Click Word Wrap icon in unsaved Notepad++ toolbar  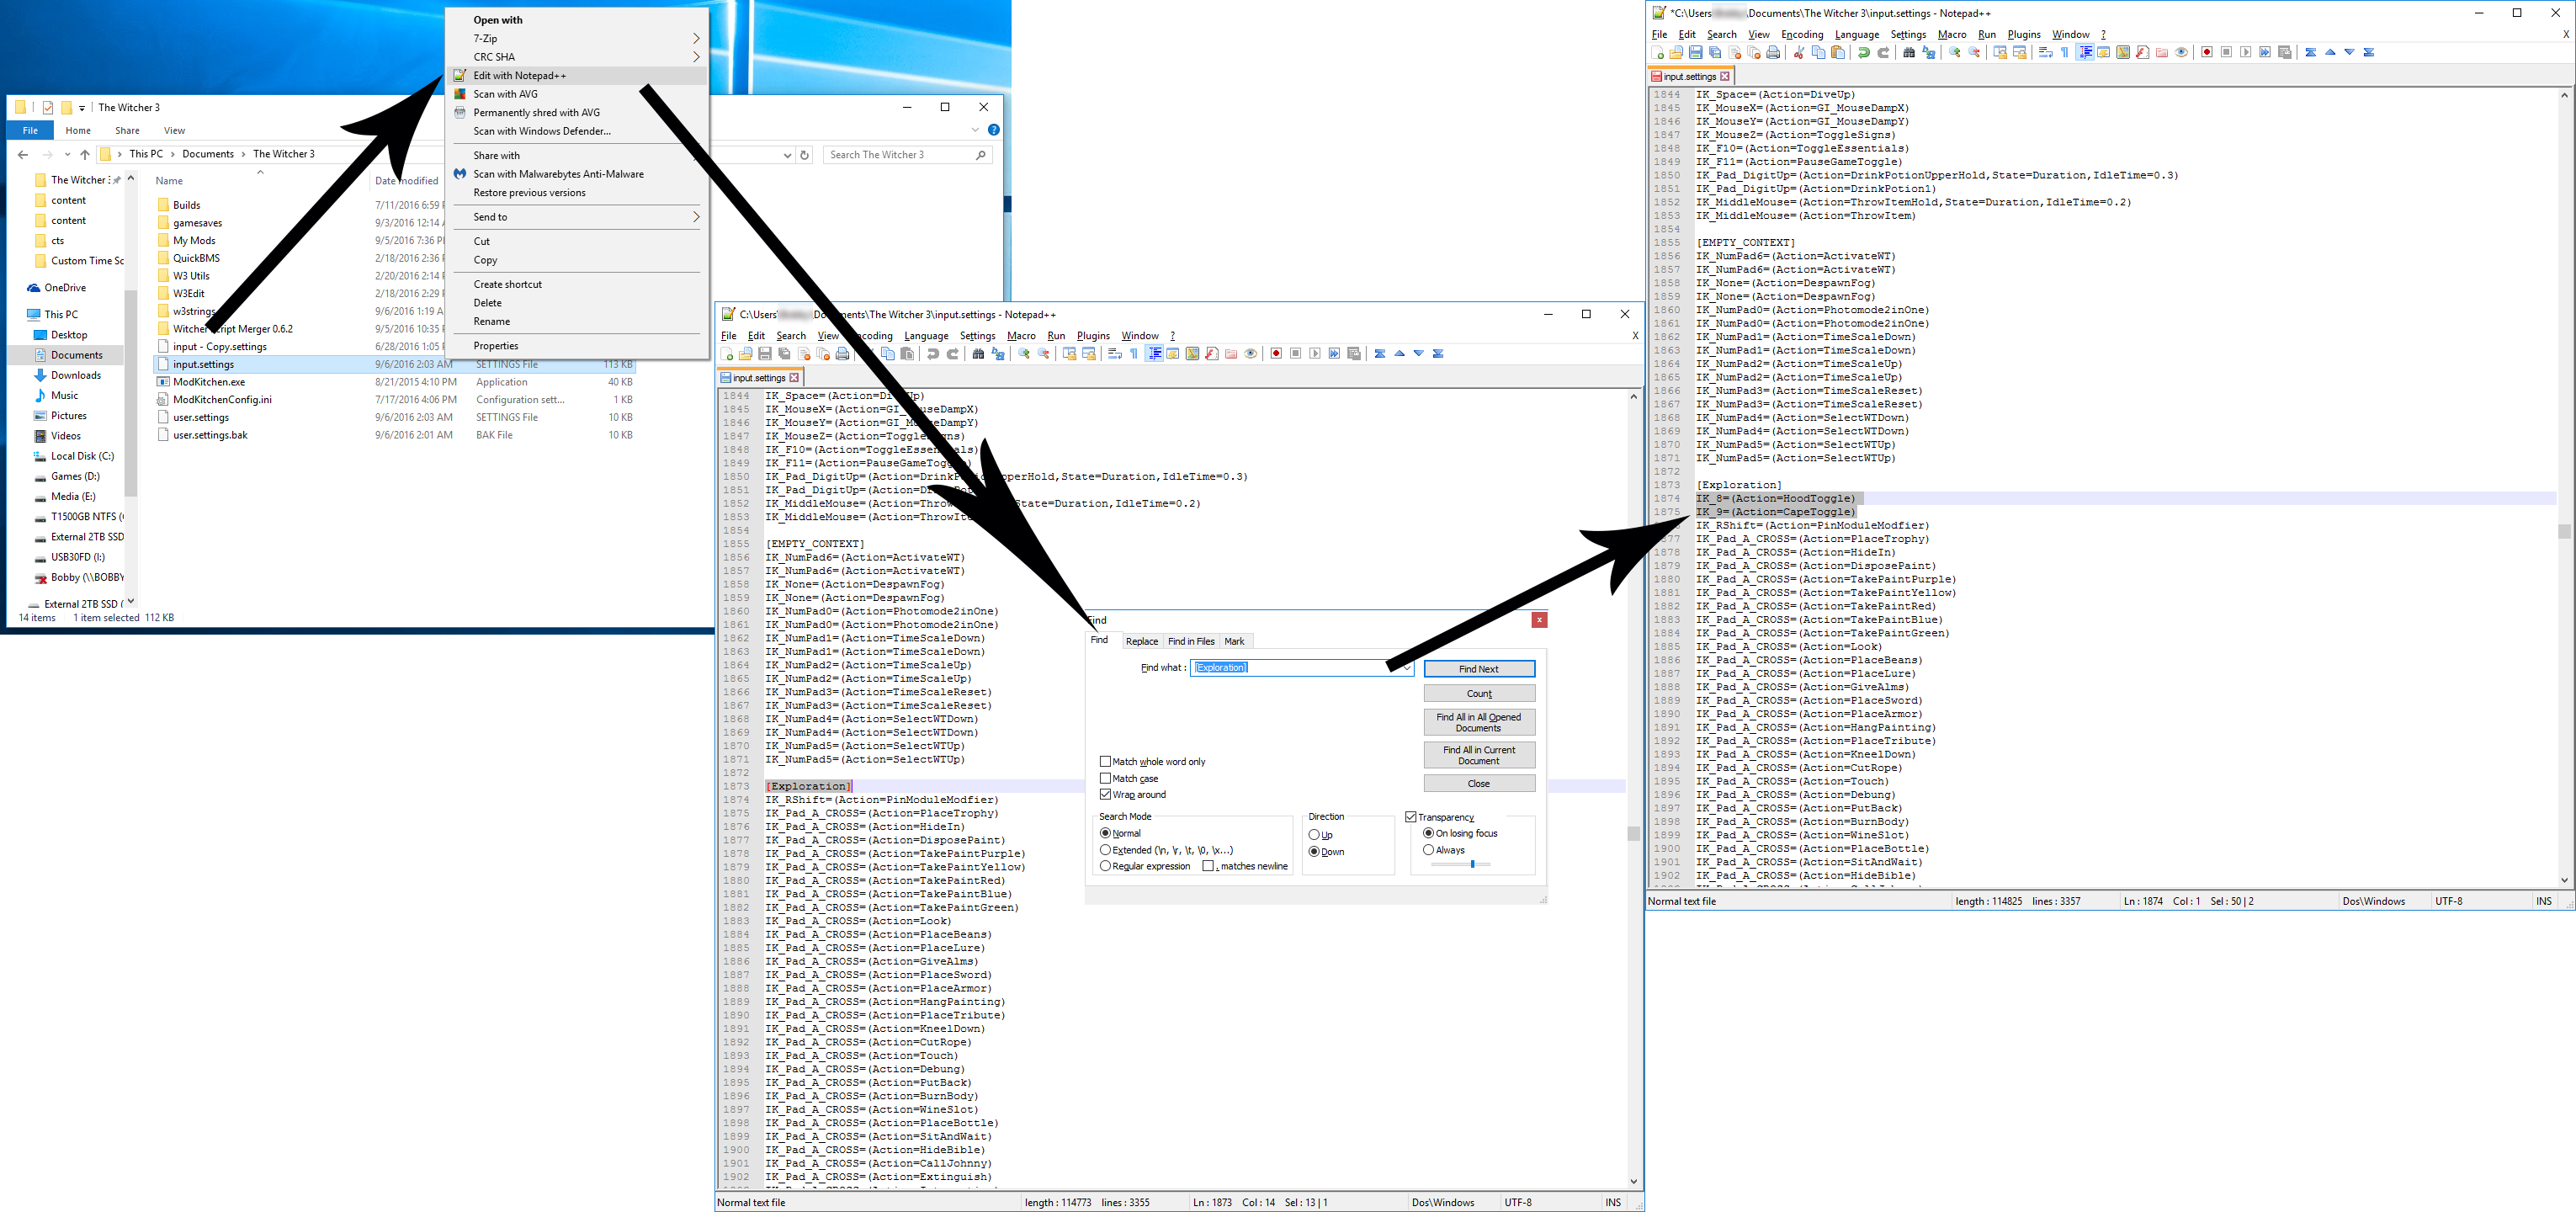pyautogui.click(x=2045, y=53)
